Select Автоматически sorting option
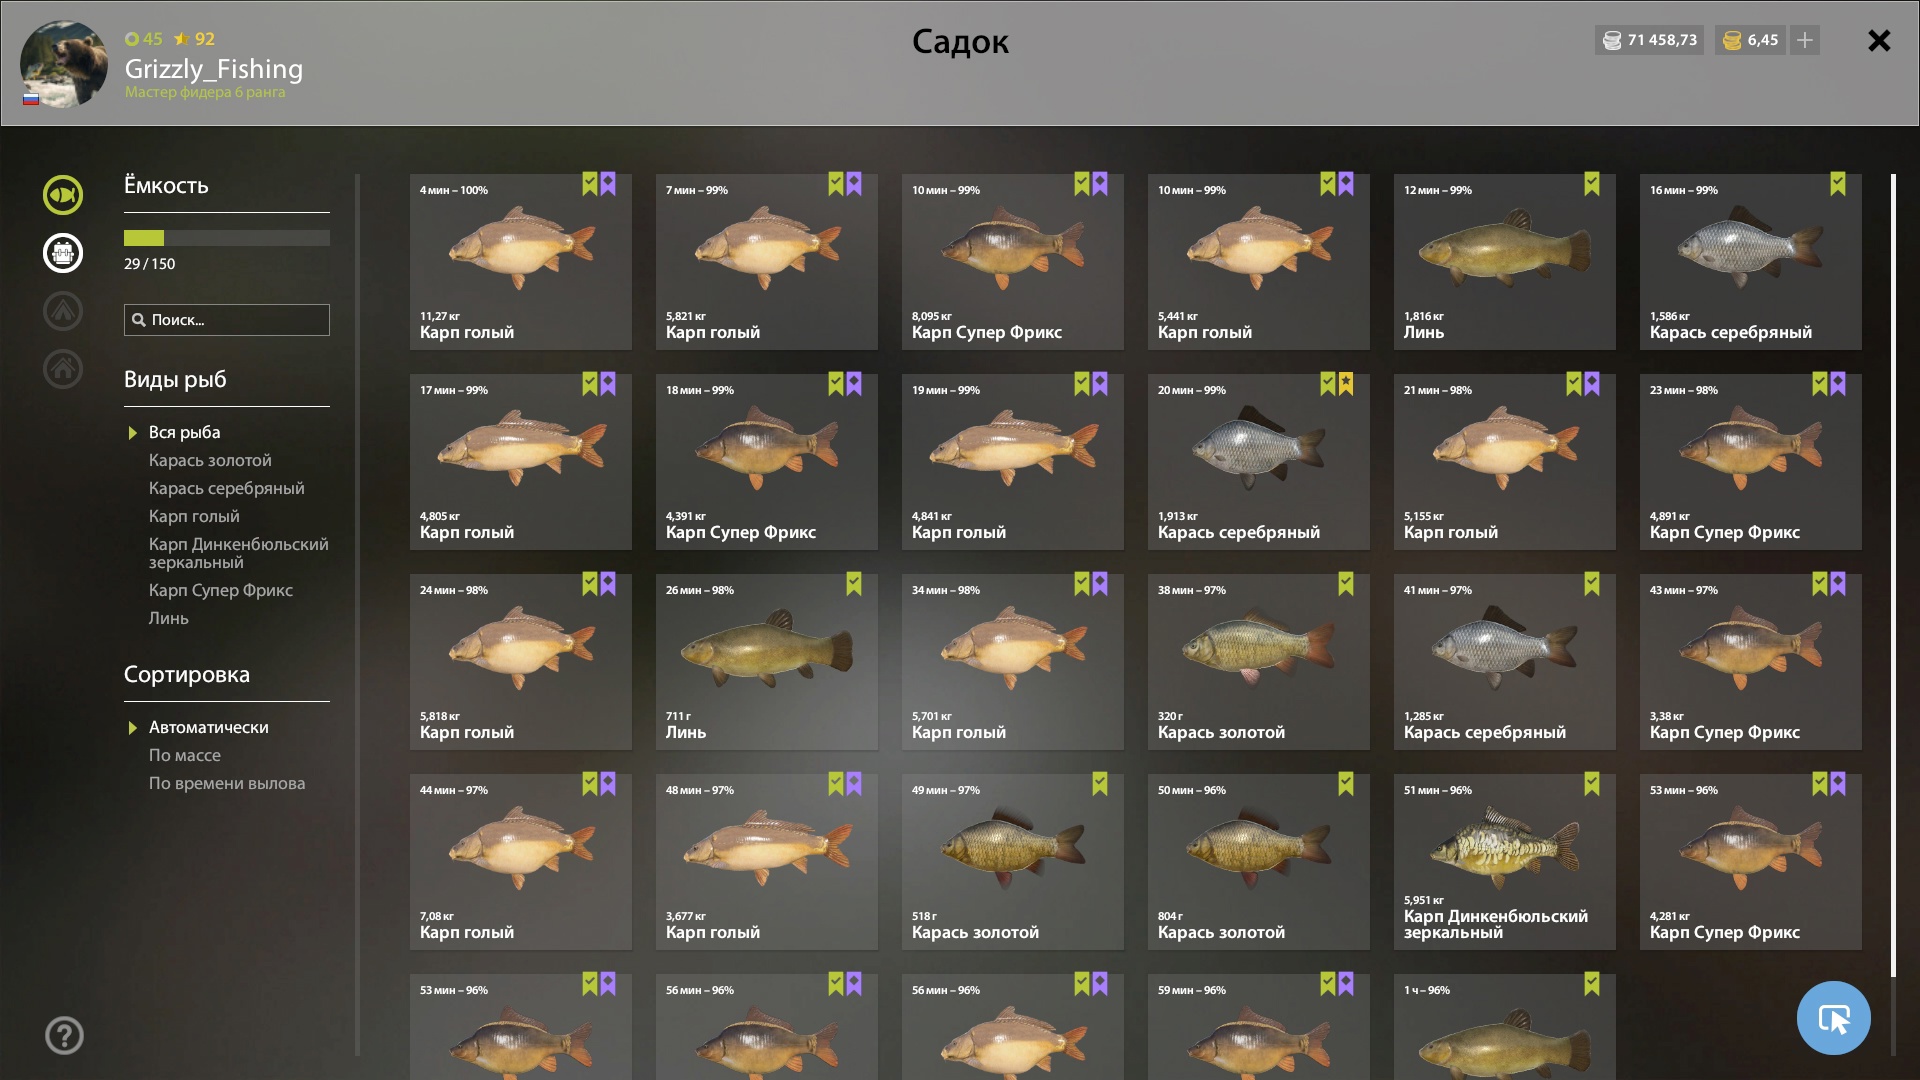Viewport: 1920px width, 1080px height. [209, 727]
